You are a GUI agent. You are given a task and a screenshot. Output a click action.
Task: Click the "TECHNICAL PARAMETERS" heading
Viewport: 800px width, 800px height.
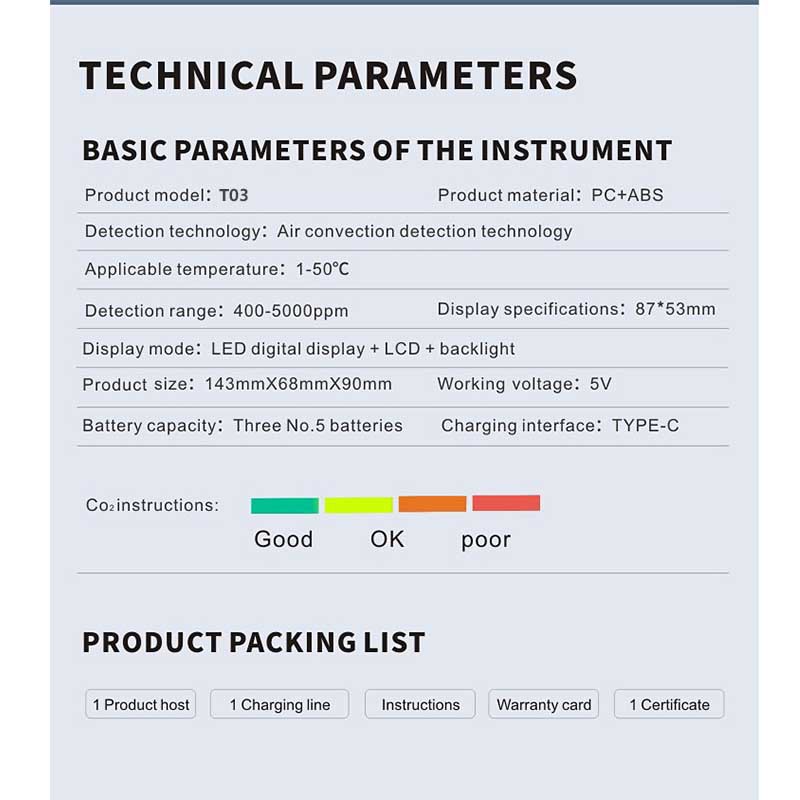coord(328,76)
